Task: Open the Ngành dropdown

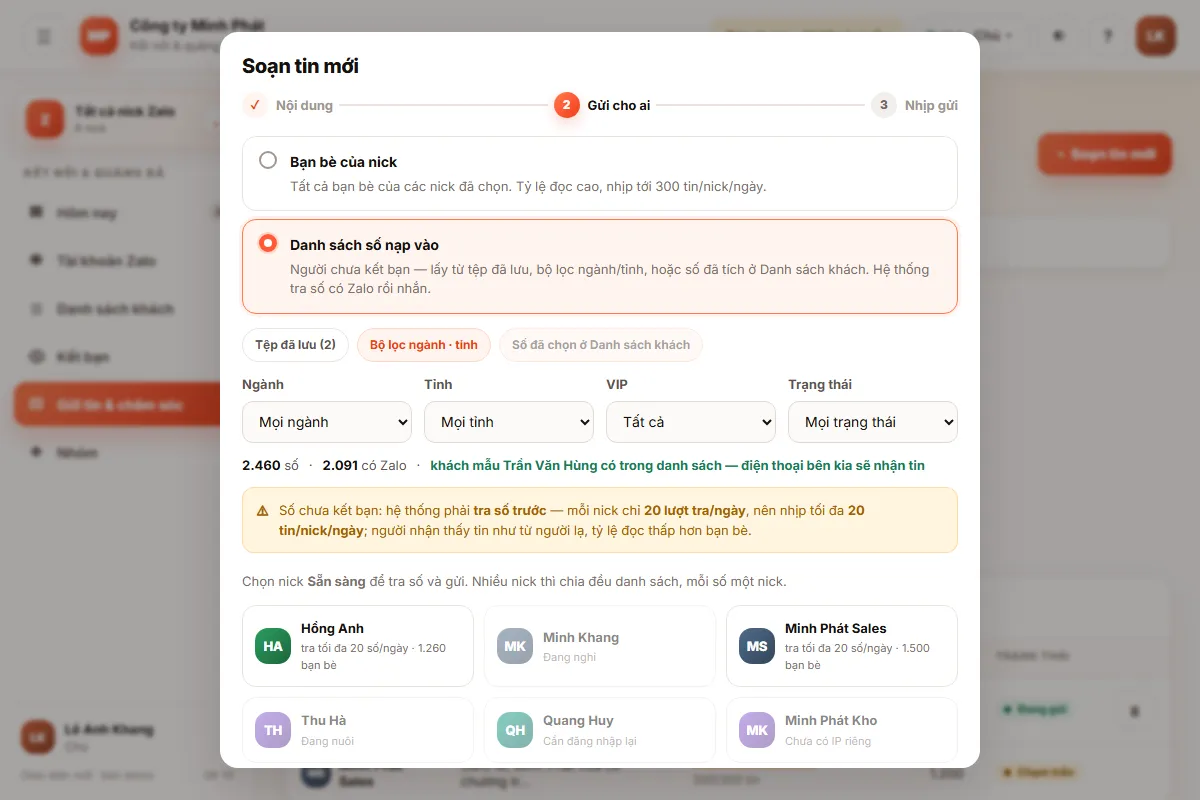Action: tap(327, 422)
